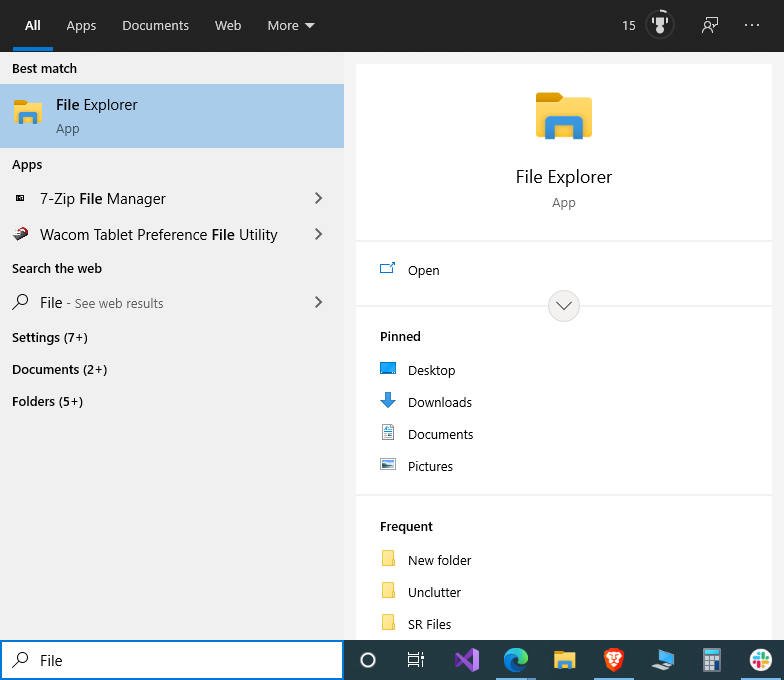Image resolution: width=784 pixels, height=680 pixels.
Task: Open the rewards medal icon in header
Action: click(660, 25)
